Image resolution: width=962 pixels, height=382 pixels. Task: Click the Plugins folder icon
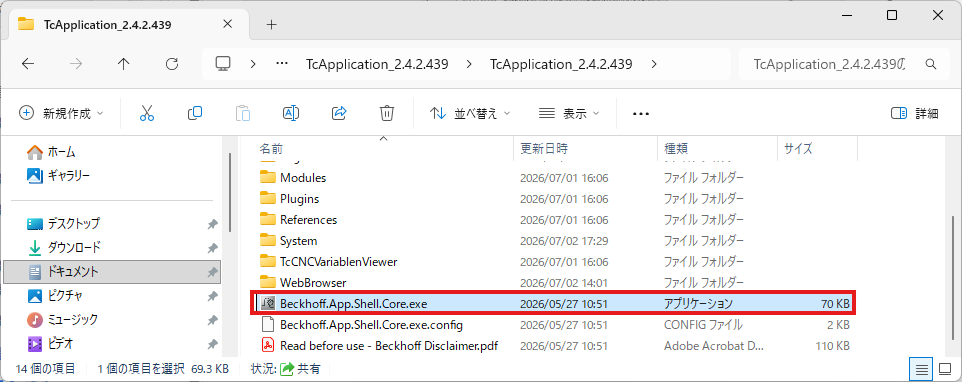(267, 199)
